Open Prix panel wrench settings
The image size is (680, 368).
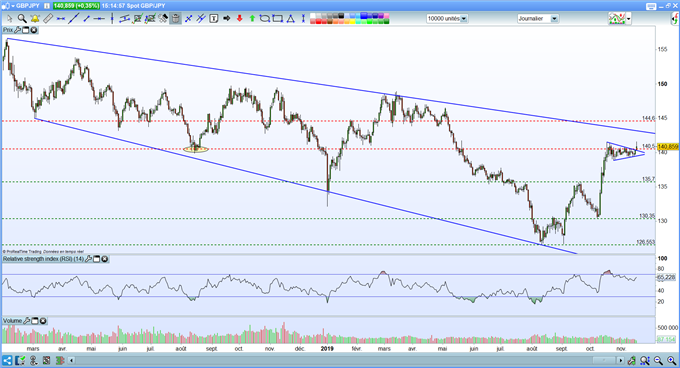coord(17,30)
